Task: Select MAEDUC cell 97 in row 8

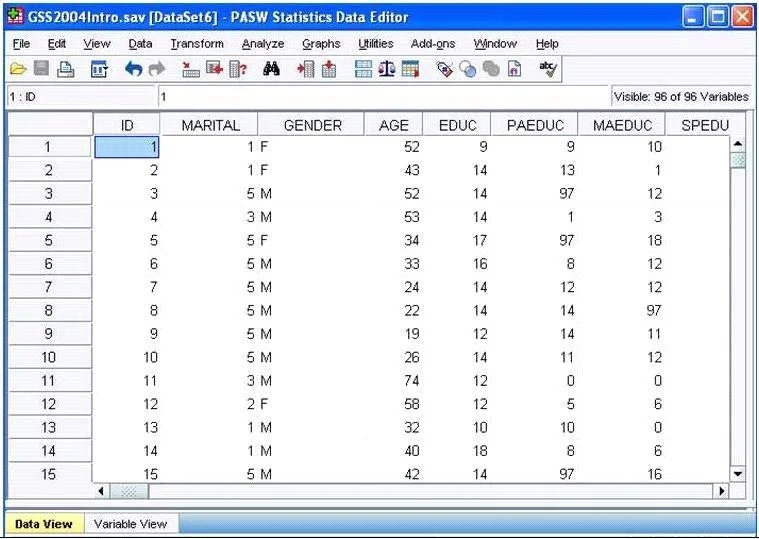Action: 622,310
